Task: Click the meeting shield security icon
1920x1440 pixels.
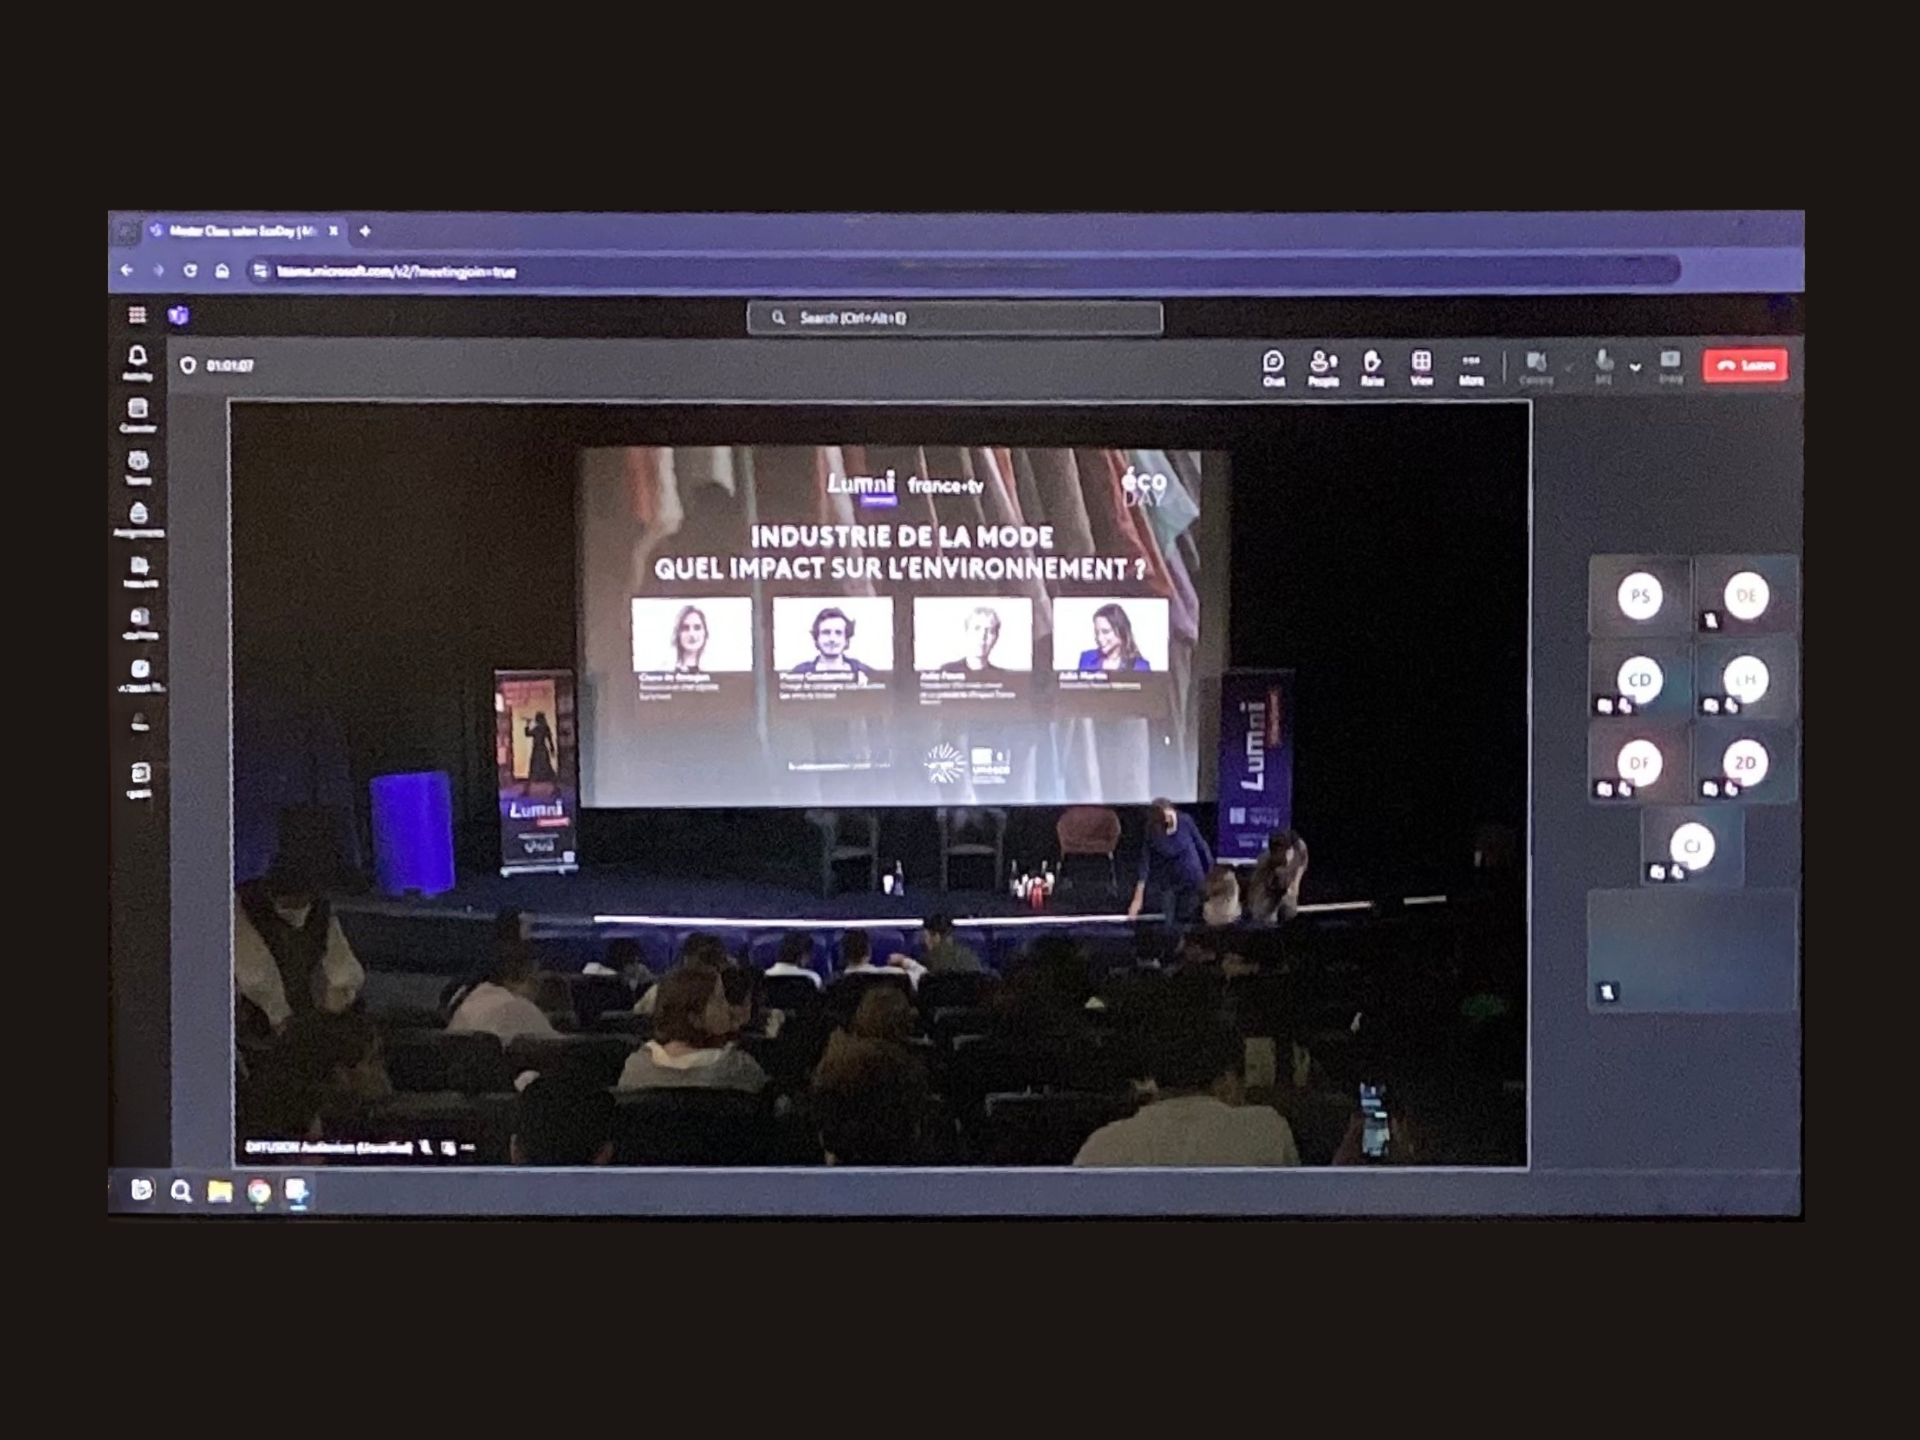Action: (x=188, y=365)
